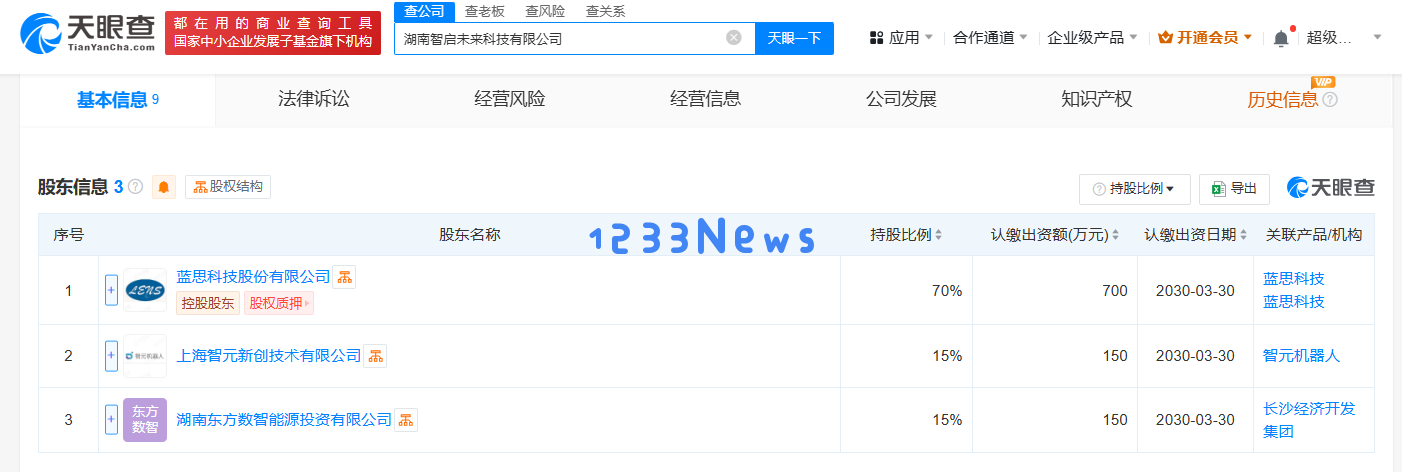Open 蓝思科技股份有限公司 shareholder link
Screen dimensions: 1402x472
point(253,277)
